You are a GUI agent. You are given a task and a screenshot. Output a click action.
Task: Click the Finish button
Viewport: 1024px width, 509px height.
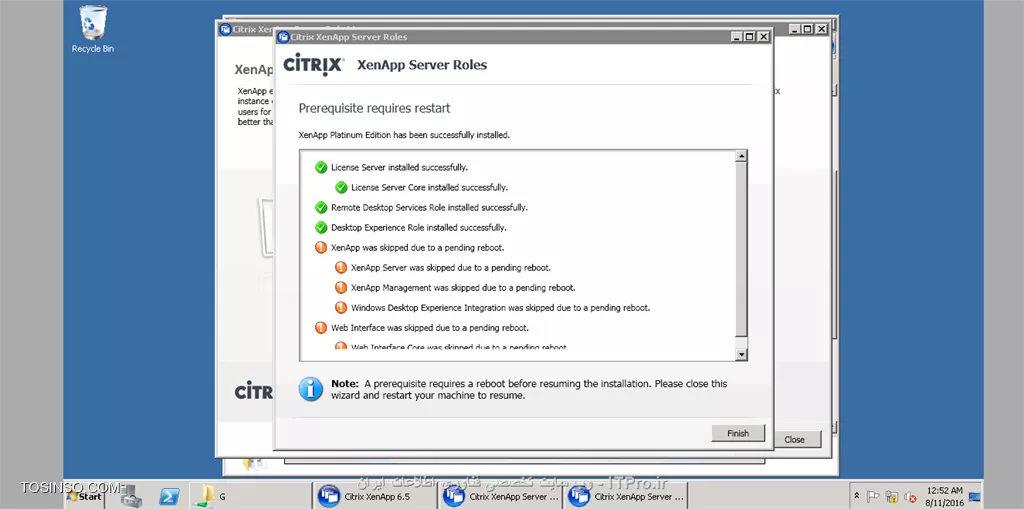(738, 433)
